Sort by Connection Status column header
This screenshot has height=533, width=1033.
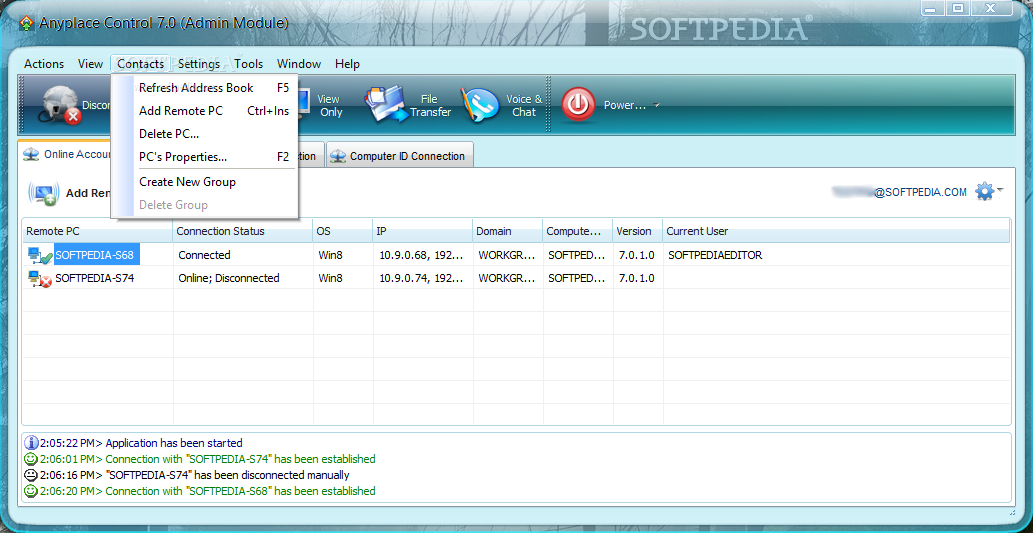(242, 231)
